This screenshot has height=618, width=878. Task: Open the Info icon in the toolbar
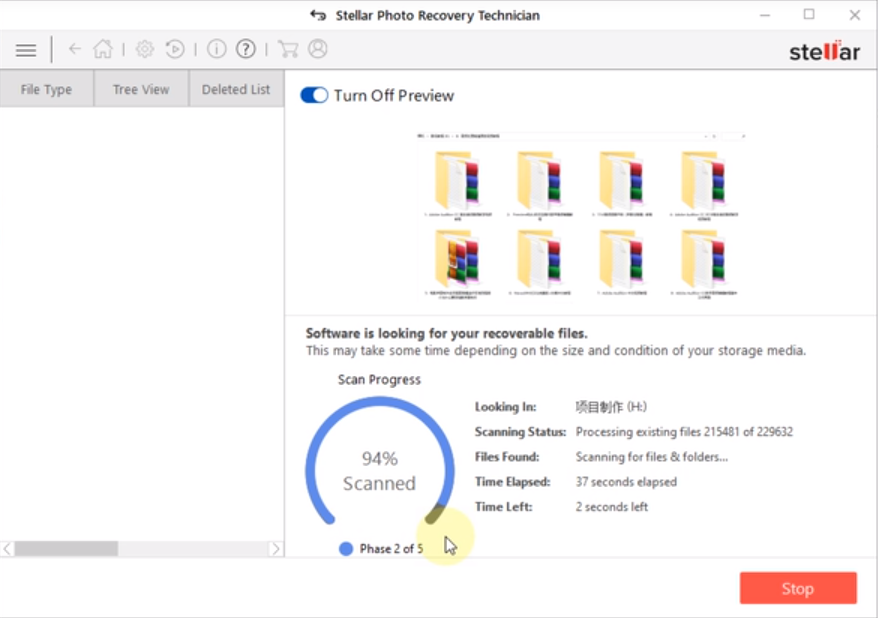(215, 48)
